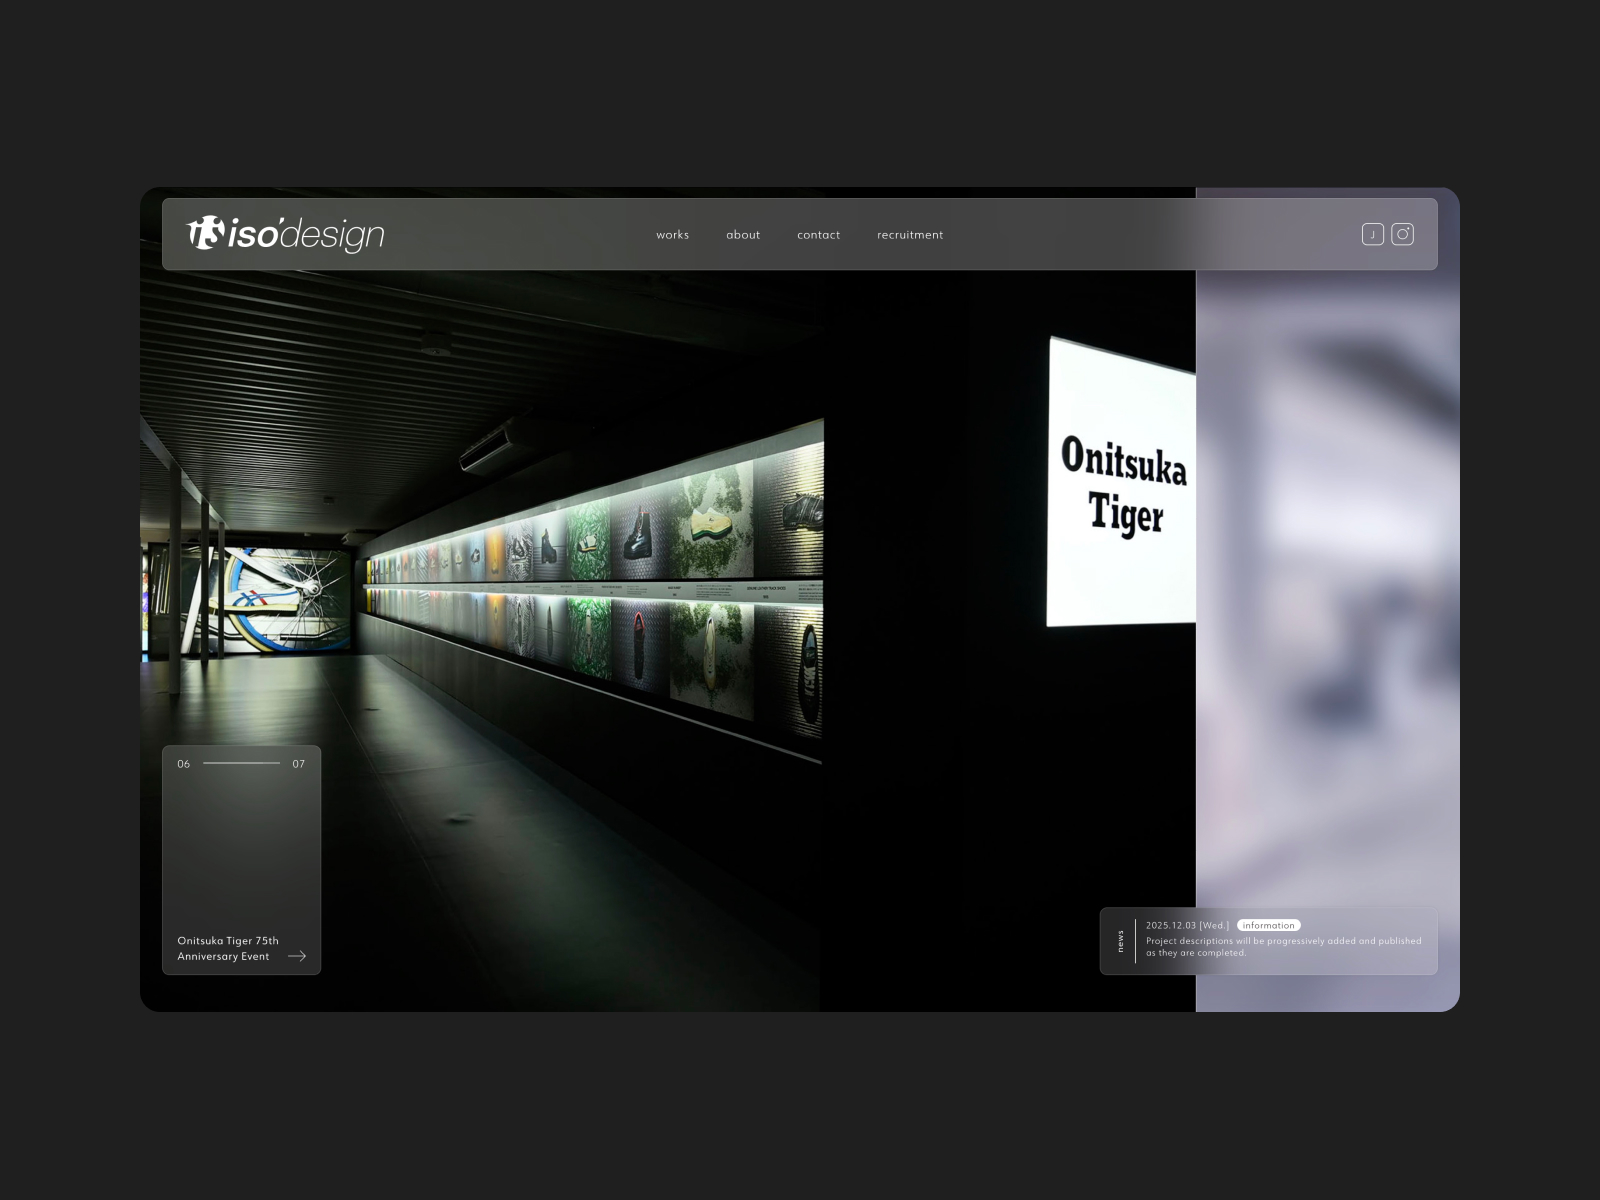1600x1200 pixels.
Task: Click the illuminated Onitsuka Tiger sign
Action: click(1121, 483)
